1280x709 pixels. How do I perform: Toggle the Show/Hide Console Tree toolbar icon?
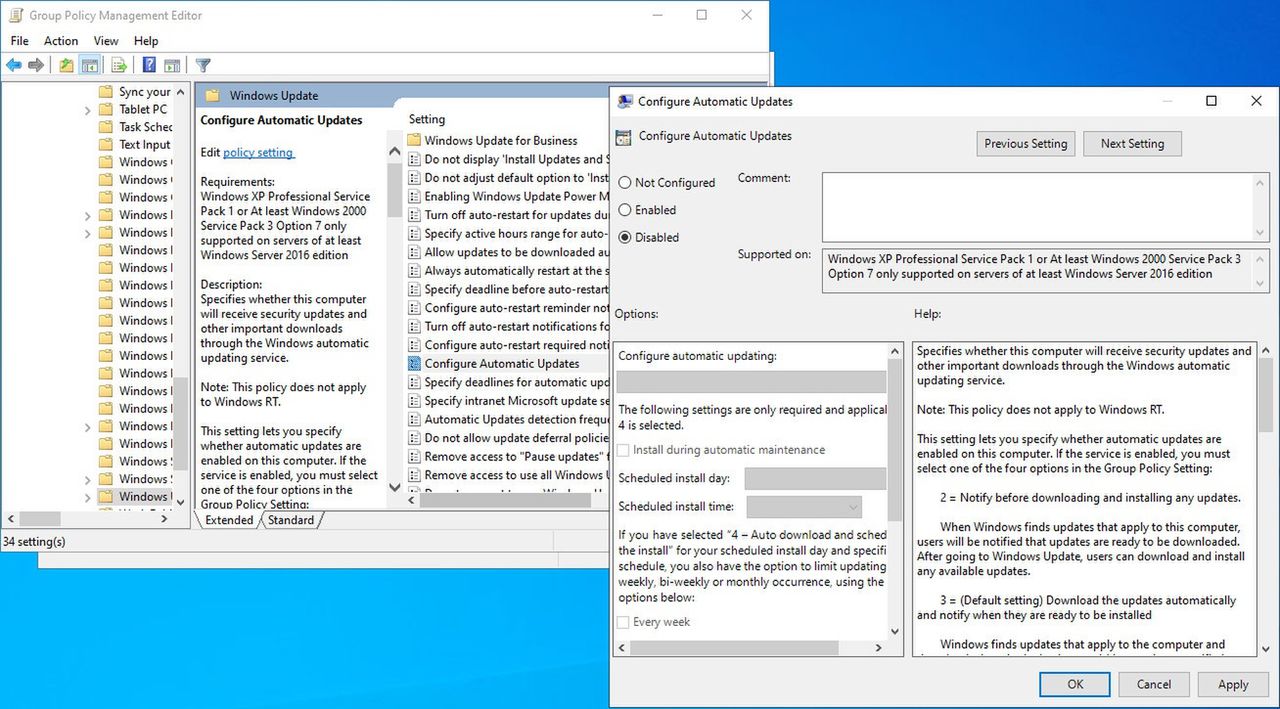(90, 65)
